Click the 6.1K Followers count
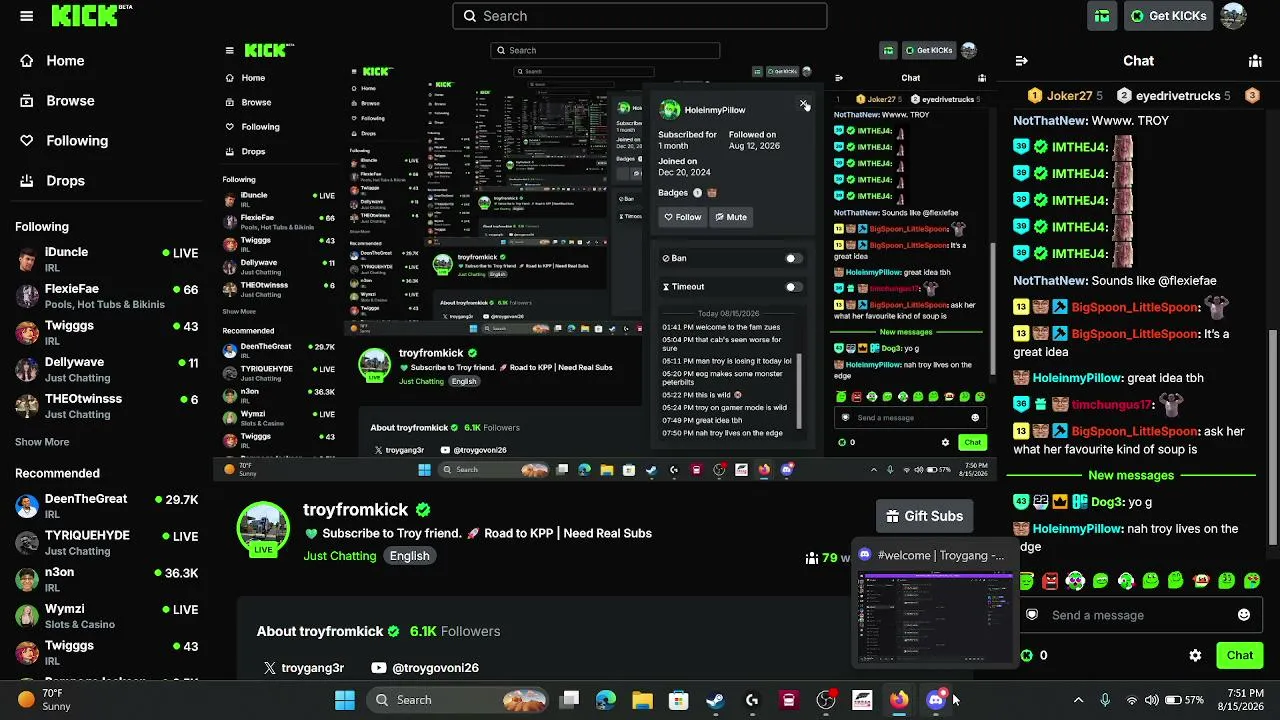Screen dimensions: 1280x720 coord(455,631)
